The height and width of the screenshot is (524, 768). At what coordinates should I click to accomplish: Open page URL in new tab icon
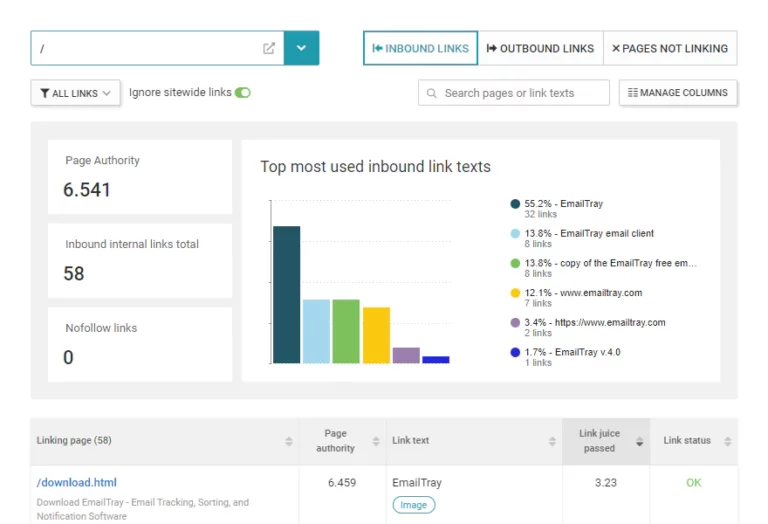tap(269, 48)
